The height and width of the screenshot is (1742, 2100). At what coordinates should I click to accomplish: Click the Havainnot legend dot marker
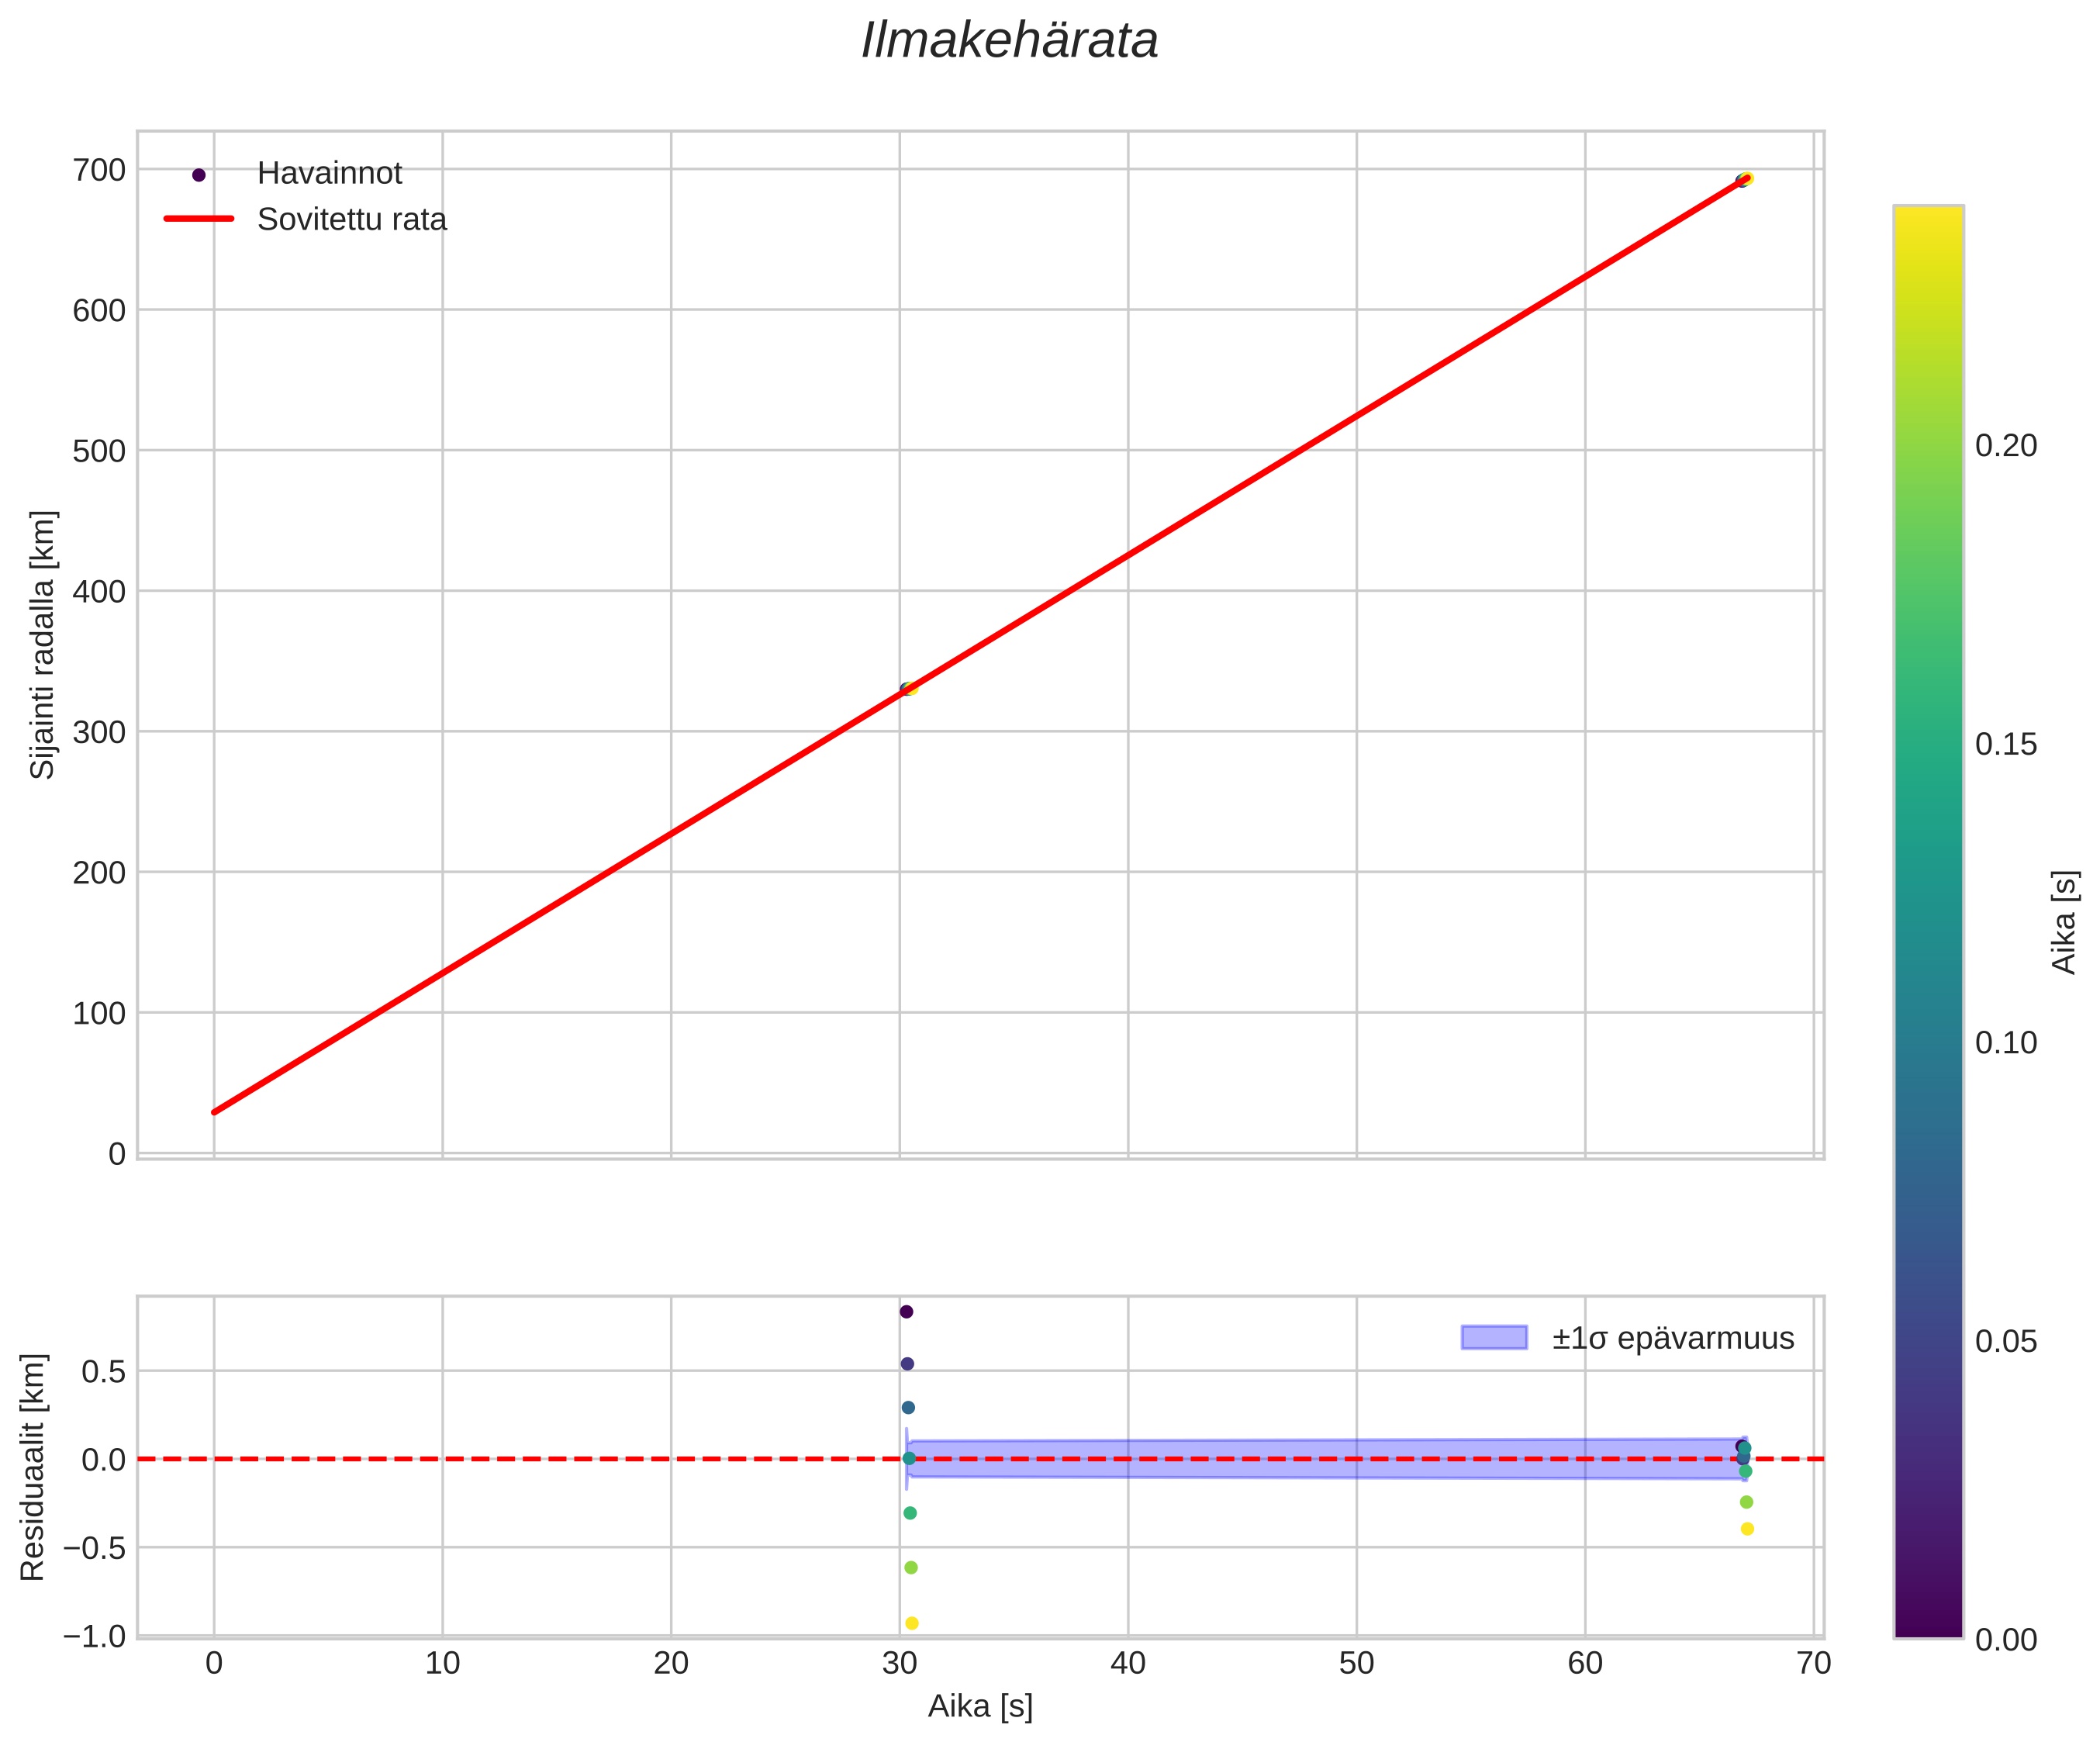(198, 175)
